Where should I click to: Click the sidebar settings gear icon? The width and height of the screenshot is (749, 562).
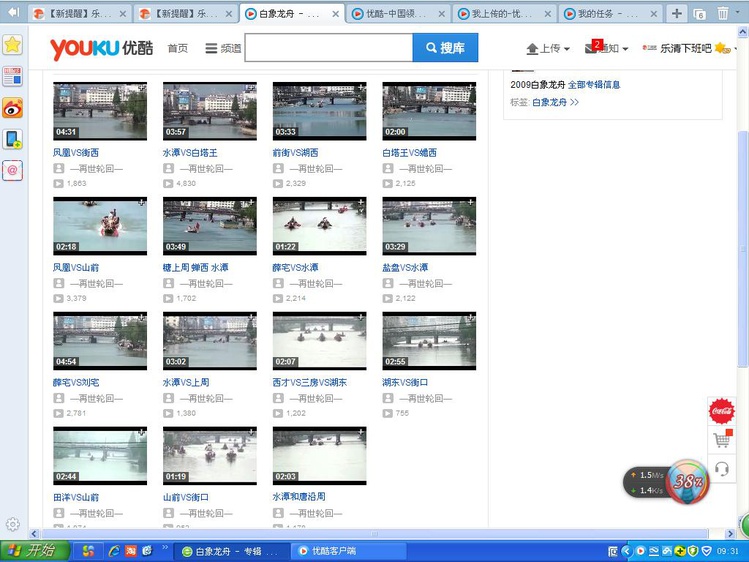pyautogui.click(x=12, y=524)
